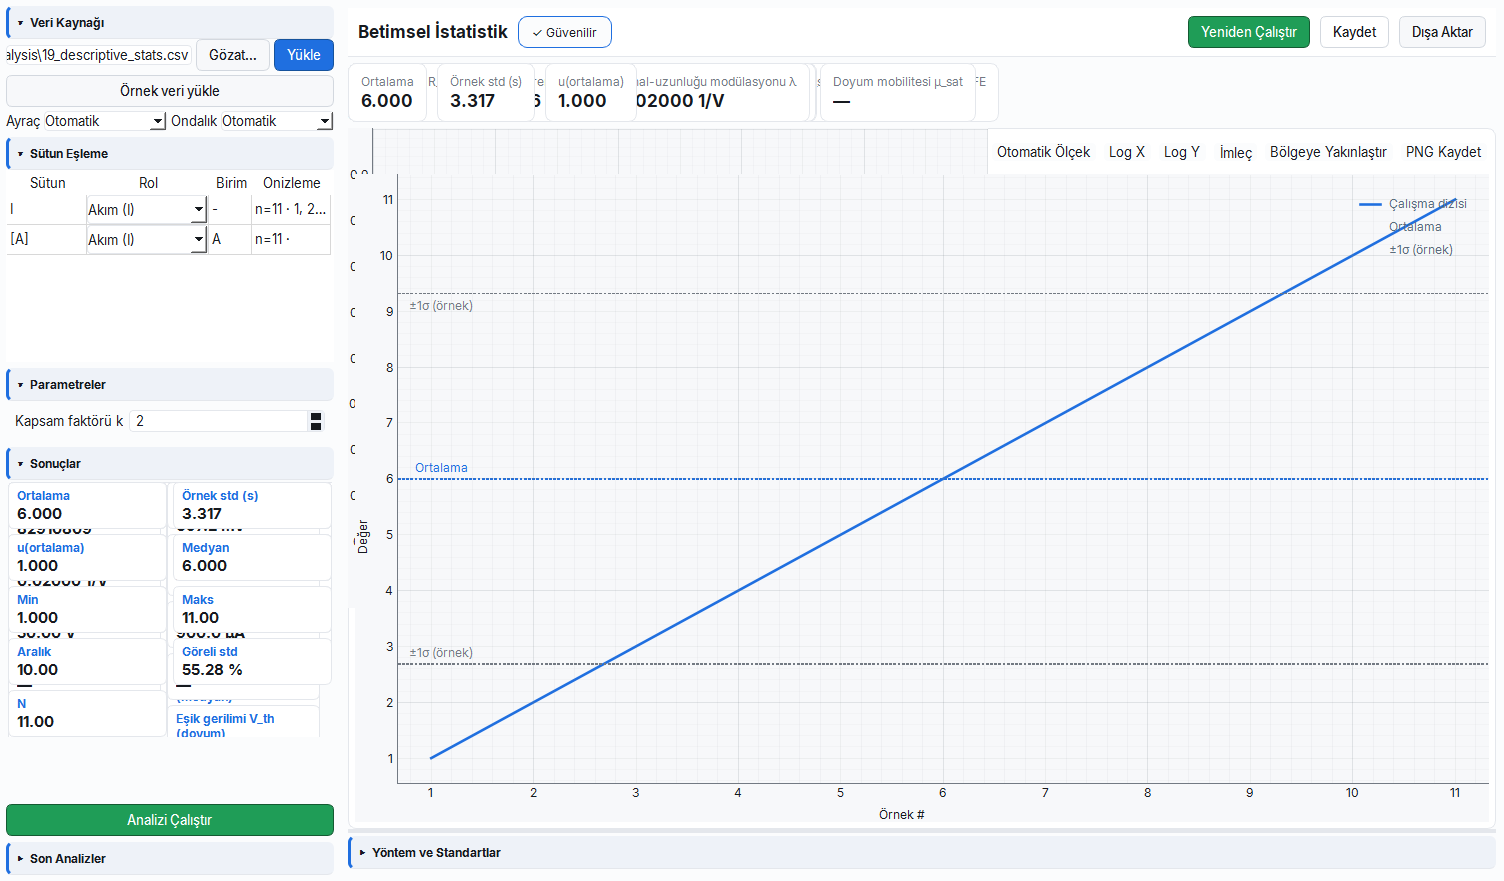Expand the Yöntem ve Standartlar section
Viewport: 1504px width, 881px height.
tap(922, 852)
